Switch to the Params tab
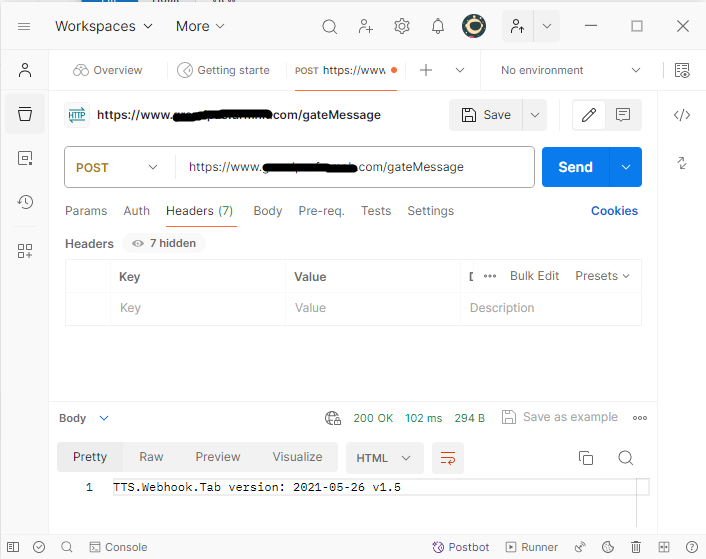Screen dimensions: 706x559 coord(86,211)
